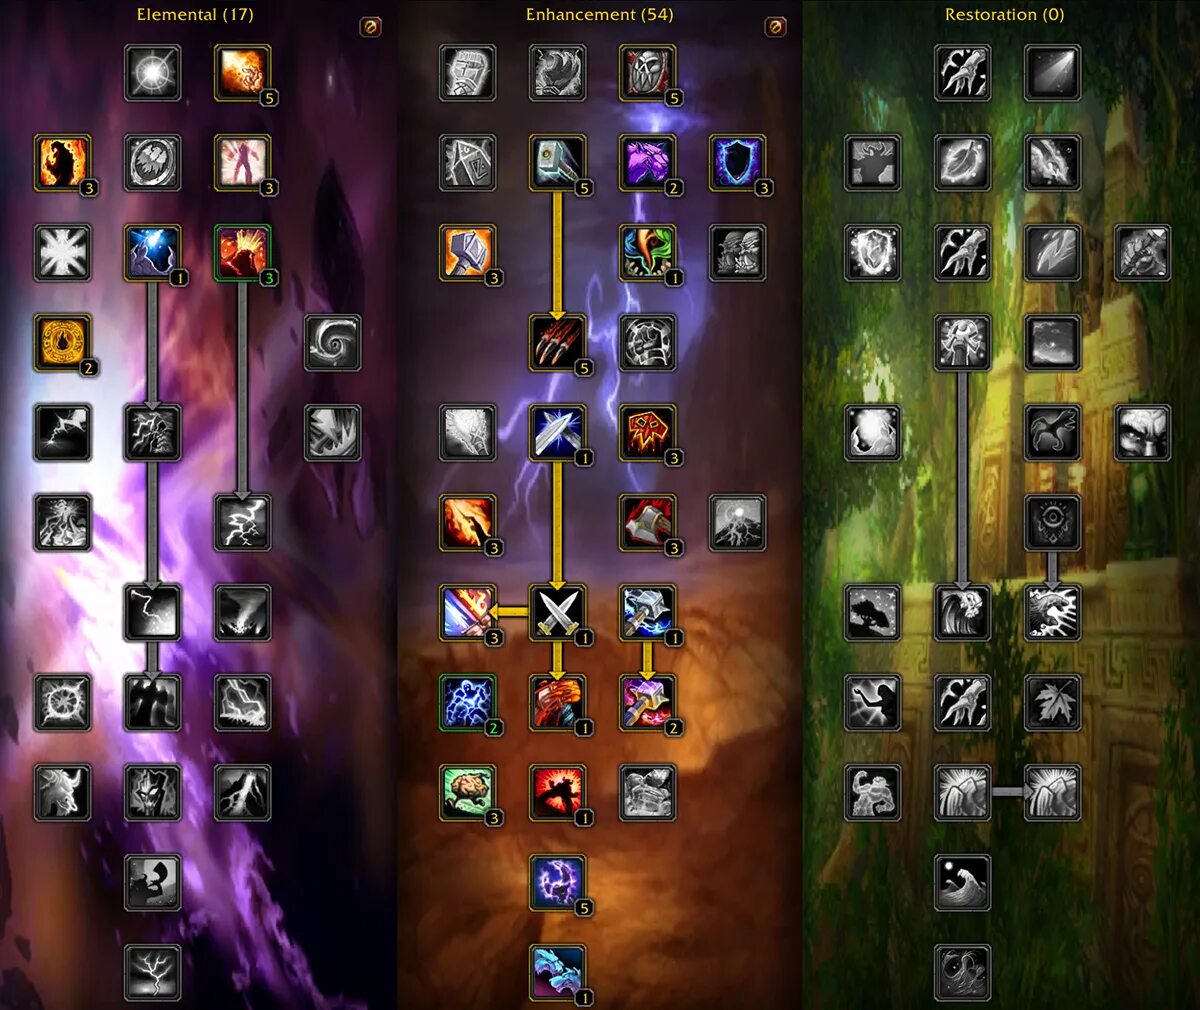Click Totem of Wrath mask talent

click(153, 793)
